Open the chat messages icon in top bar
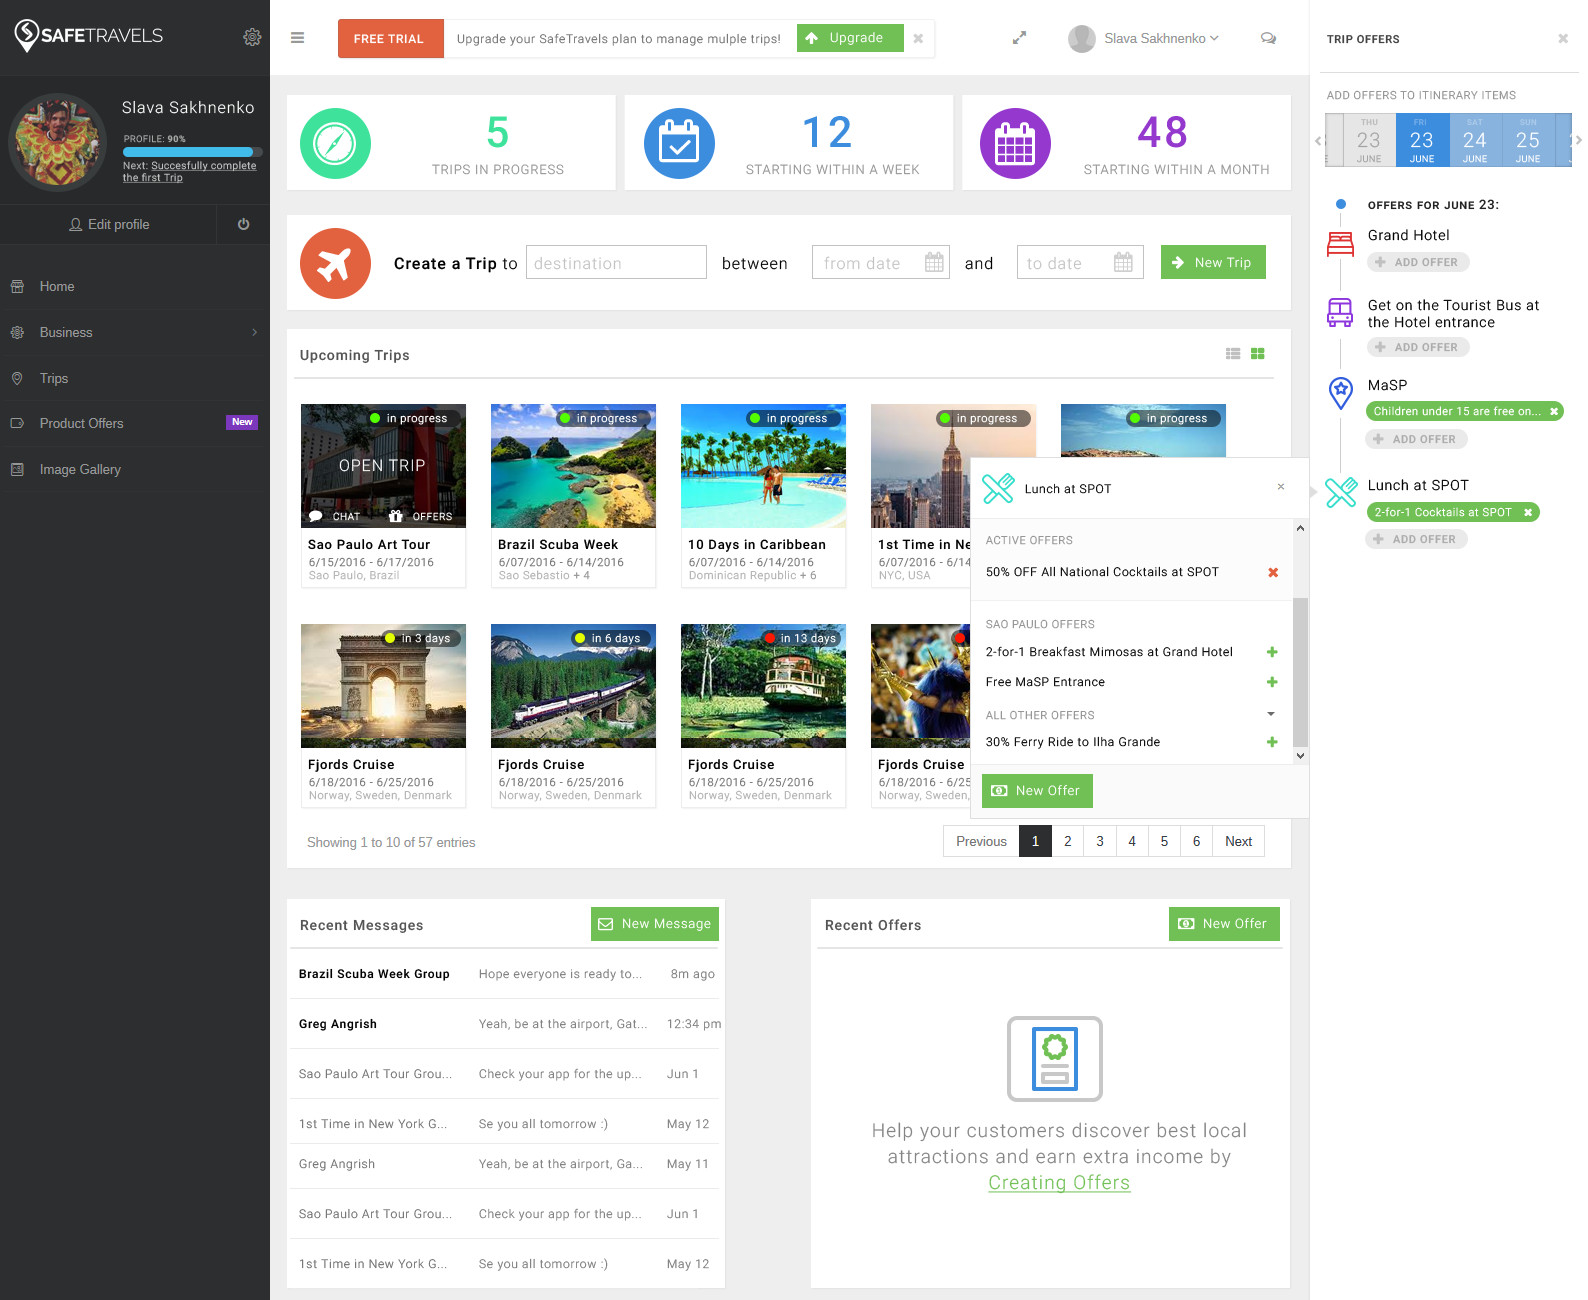This screenshot has width=1588, height=1300. 1268,38
